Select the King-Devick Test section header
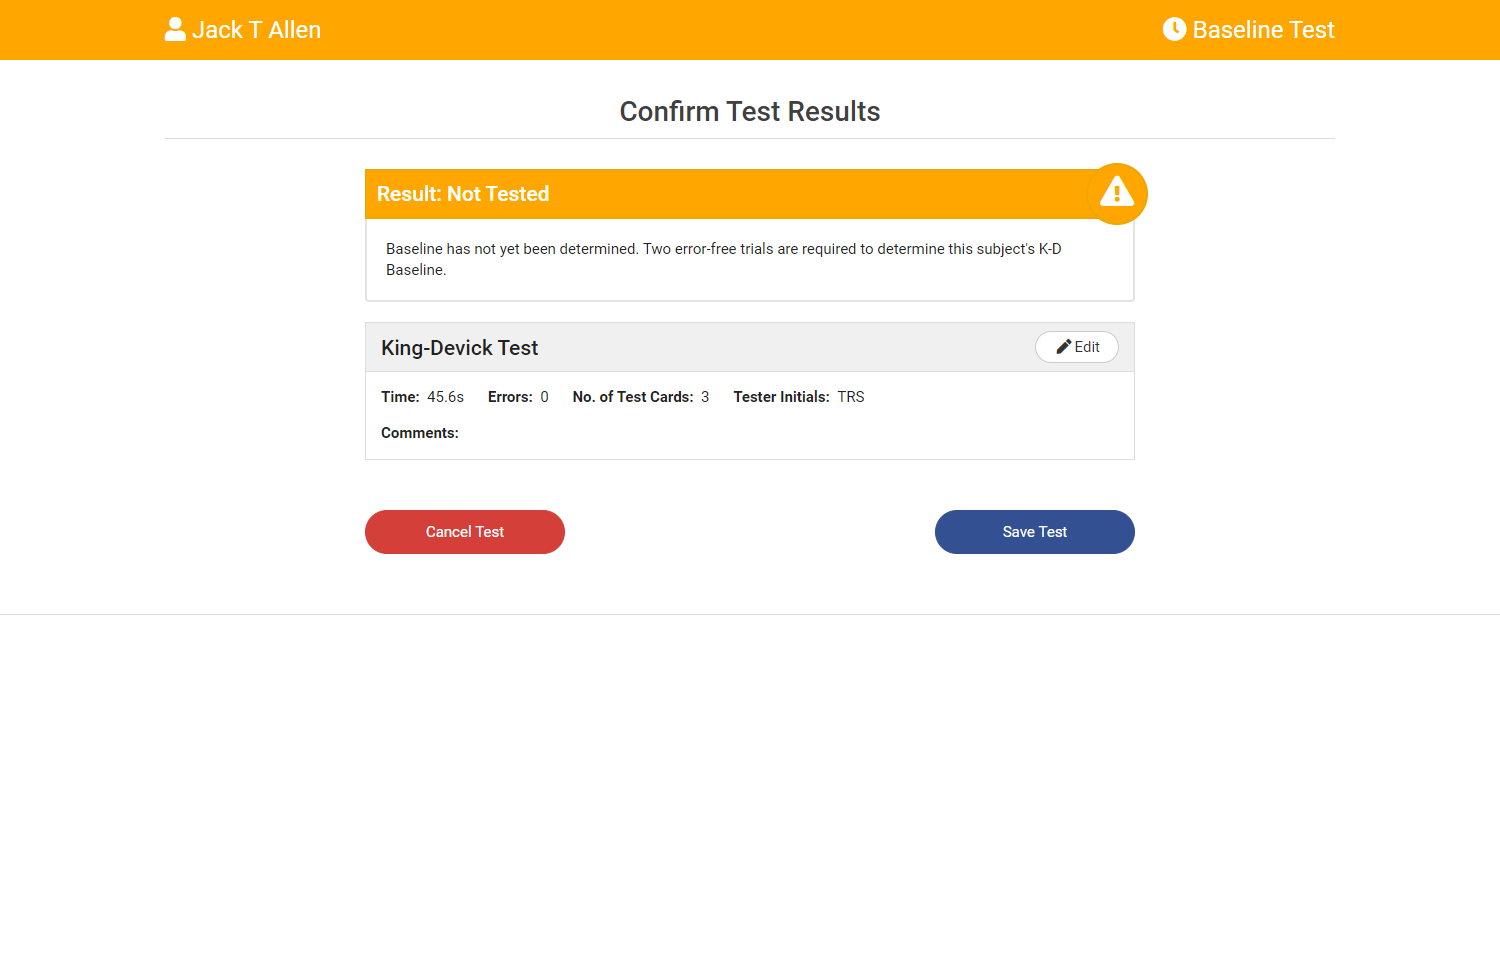 [459, 347]
